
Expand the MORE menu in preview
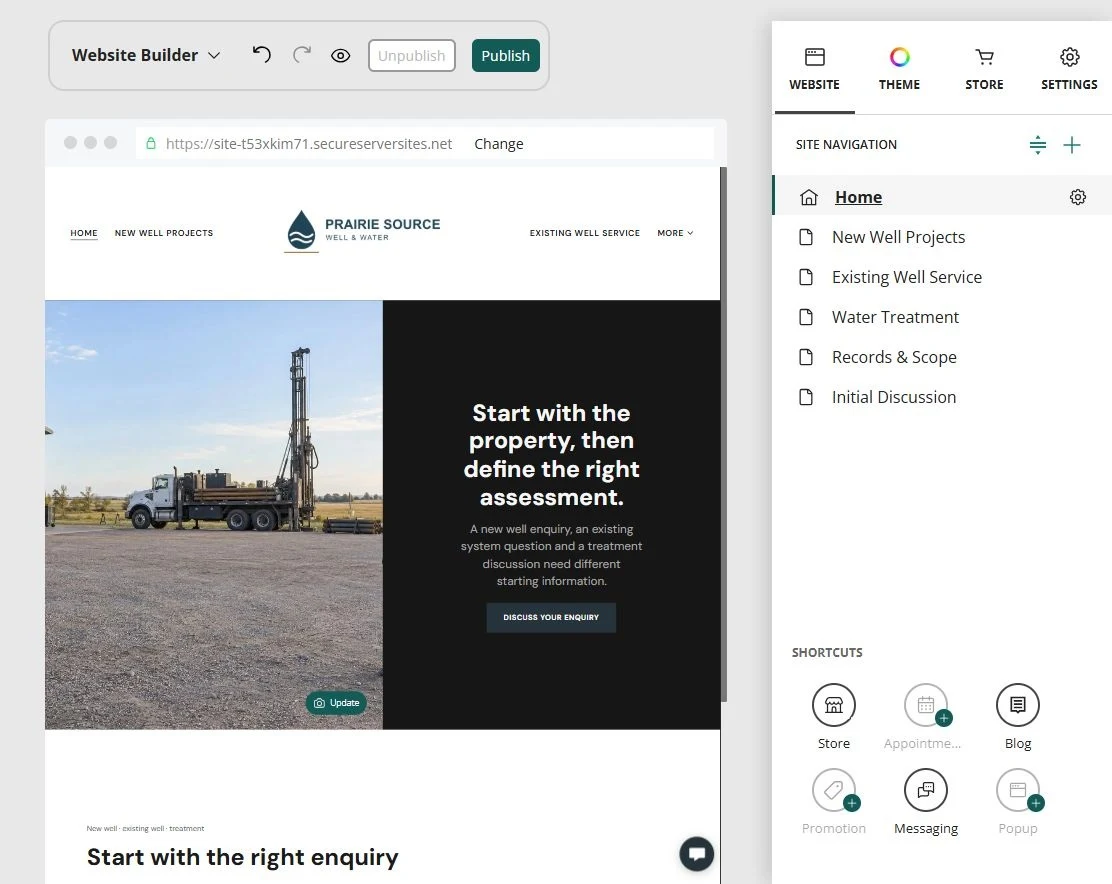(x=675, y=233)
